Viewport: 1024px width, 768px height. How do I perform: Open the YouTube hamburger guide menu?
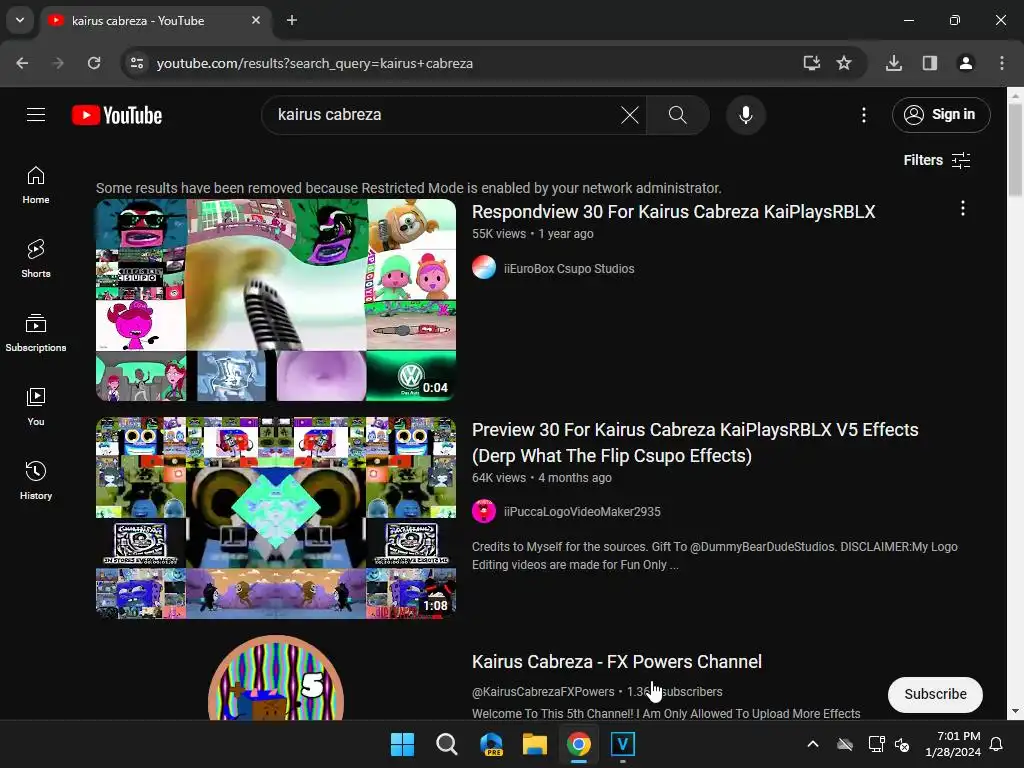point(36,115)
